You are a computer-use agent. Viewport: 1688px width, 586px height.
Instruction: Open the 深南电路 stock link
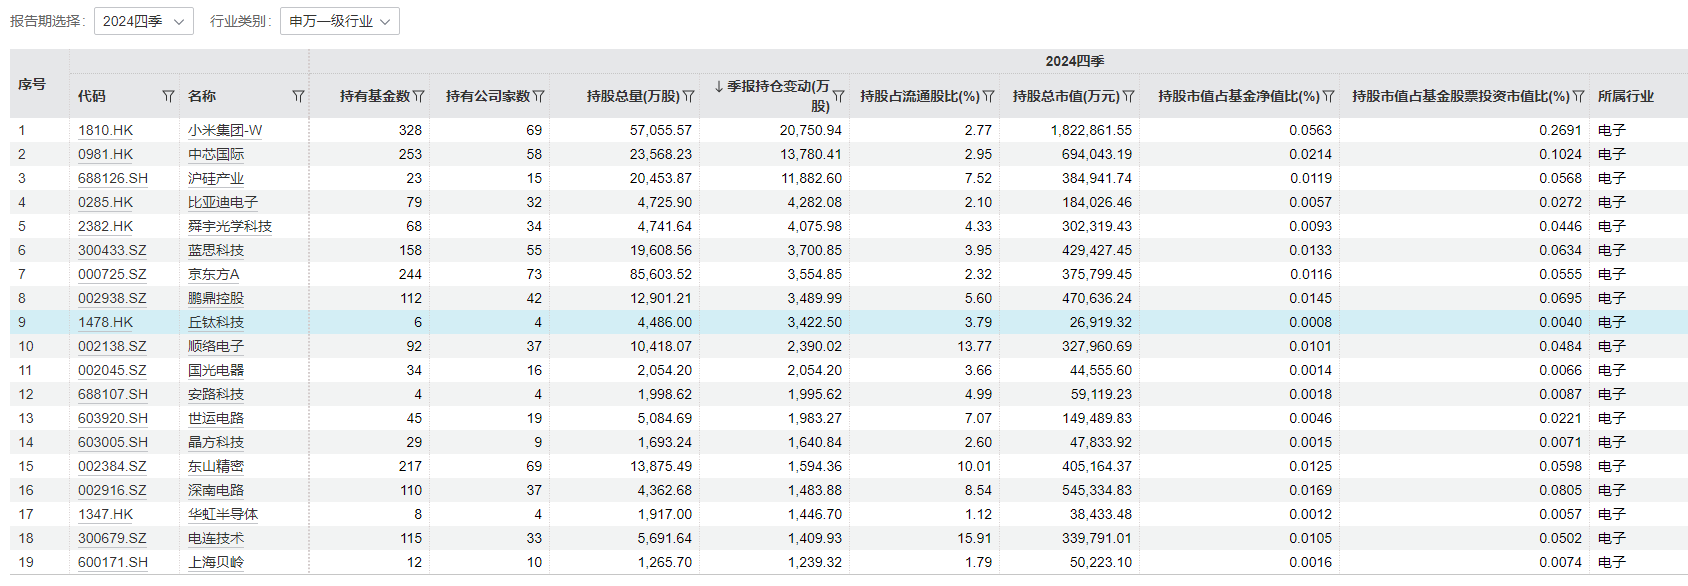tap(216, 490)
